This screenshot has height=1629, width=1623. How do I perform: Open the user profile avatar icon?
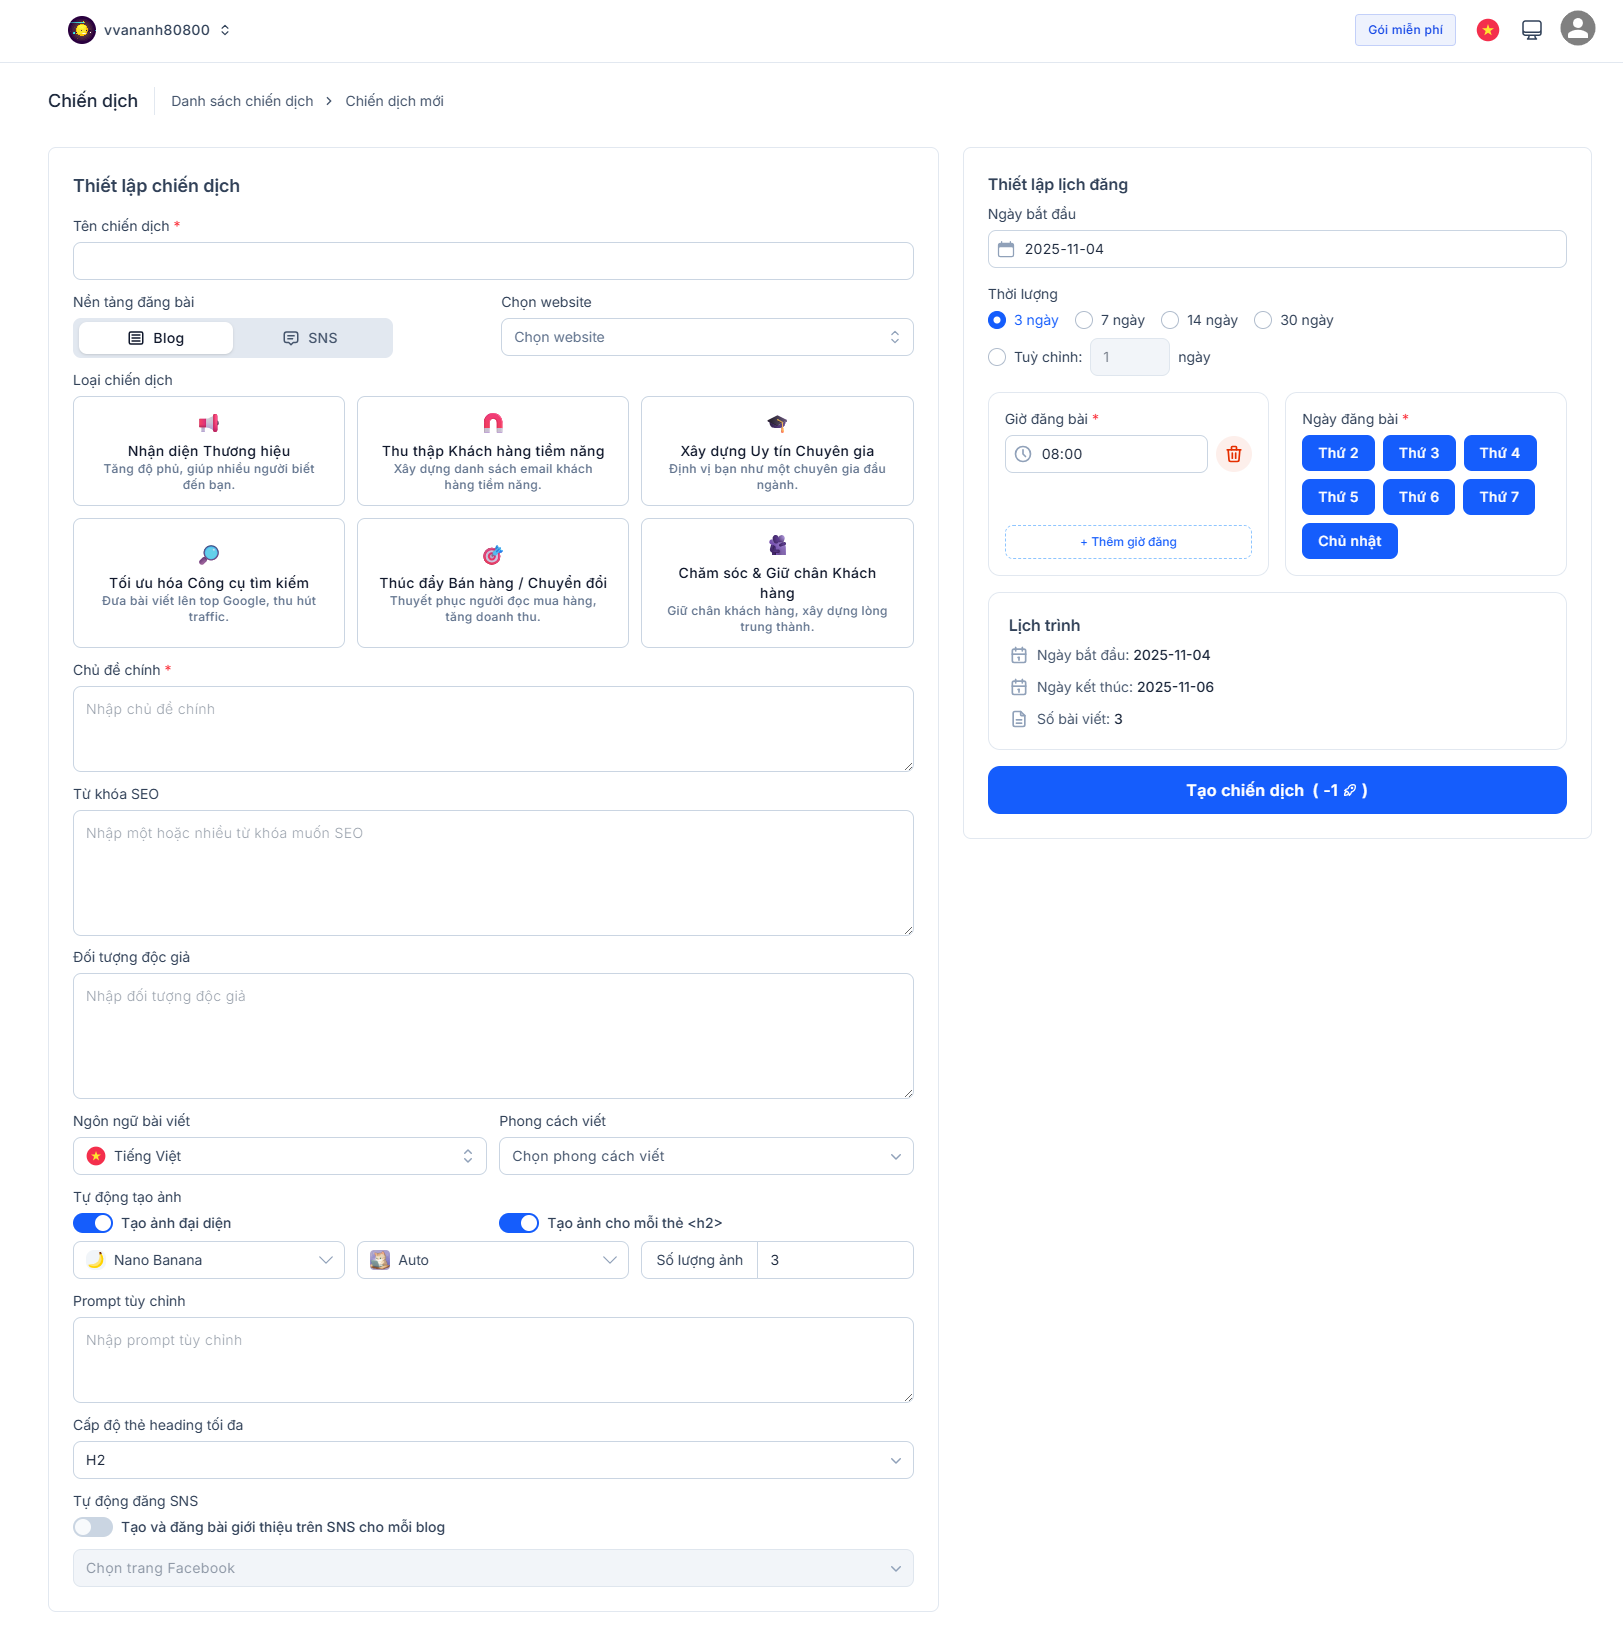pyautogui.click(x=1577, y=29)
